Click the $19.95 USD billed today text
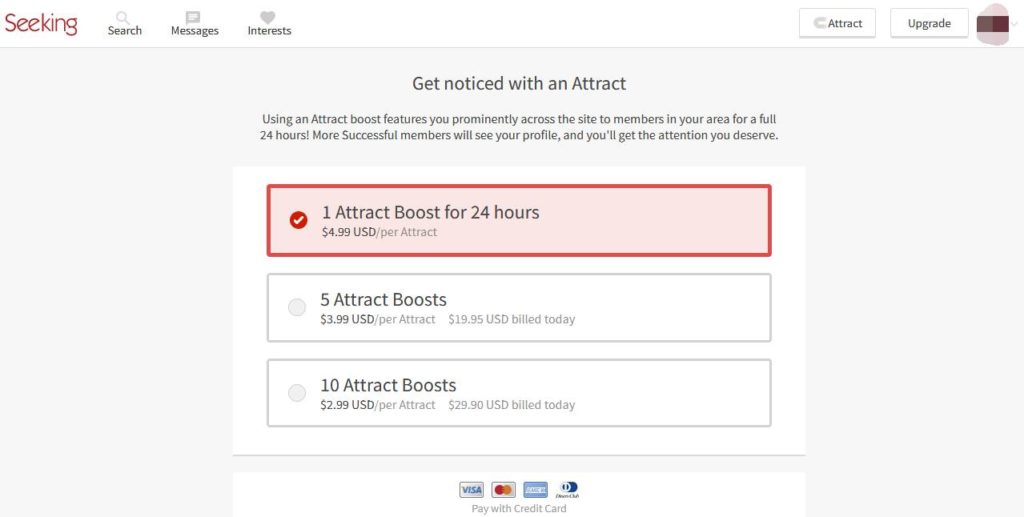1024x517 pixels. coord(511,319)
